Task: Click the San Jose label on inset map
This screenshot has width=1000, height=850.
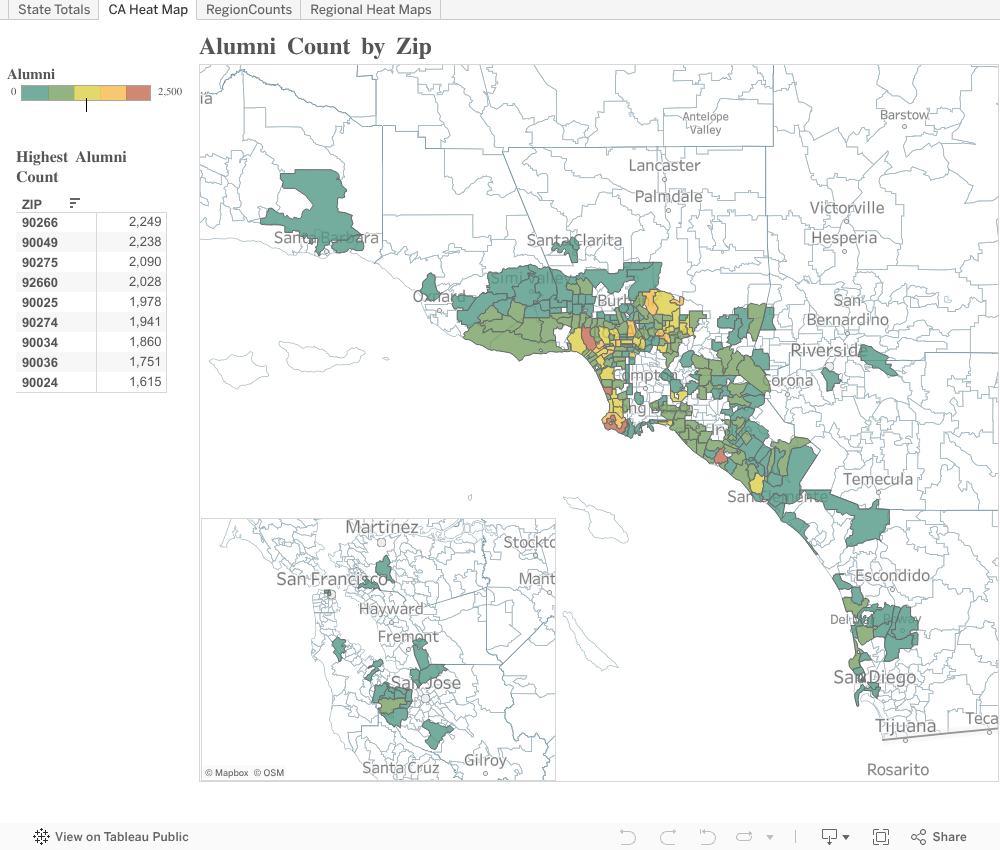Action: [426, 683]
